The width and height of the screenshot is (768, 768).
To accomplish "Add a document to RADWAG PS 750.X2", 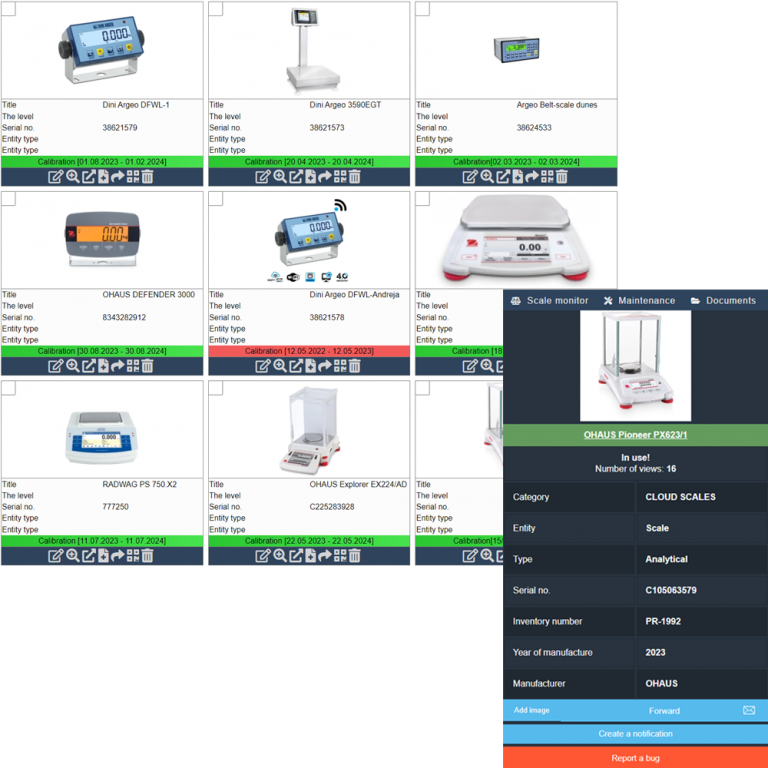I will tap(103, 555).
